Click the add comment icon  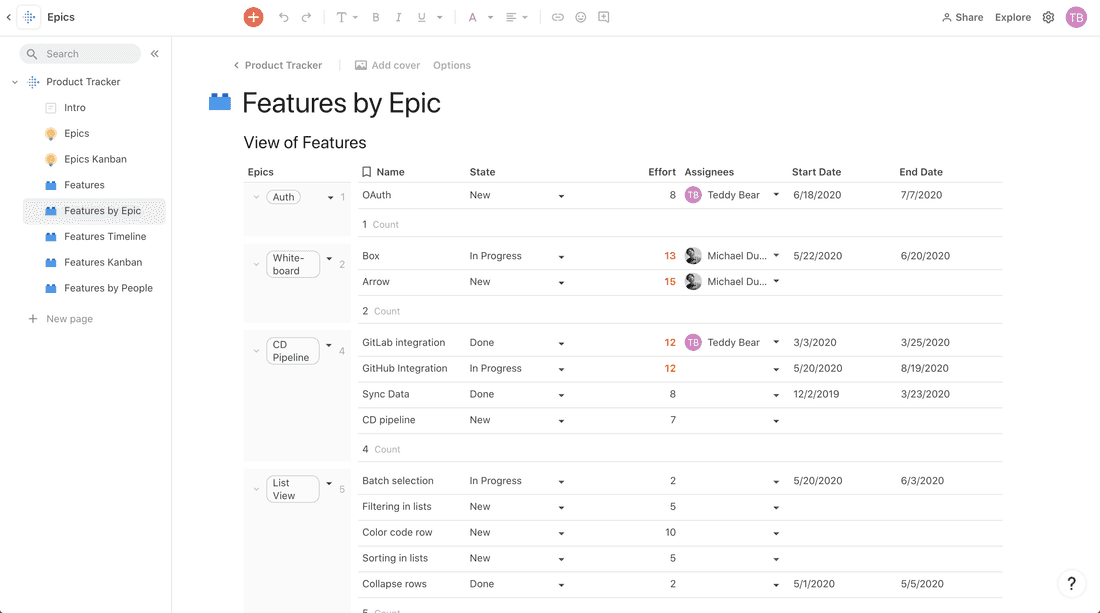pos(604,17)
